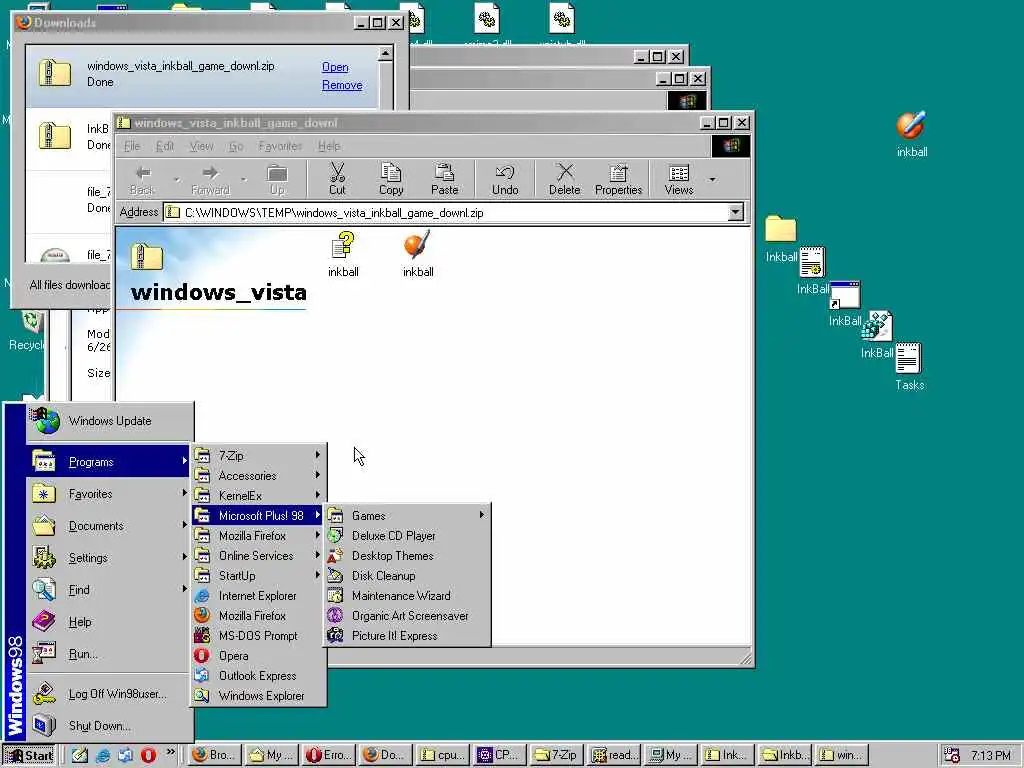
Task: Open the Favorites menu in the window
Action: (x=280, y=146)
